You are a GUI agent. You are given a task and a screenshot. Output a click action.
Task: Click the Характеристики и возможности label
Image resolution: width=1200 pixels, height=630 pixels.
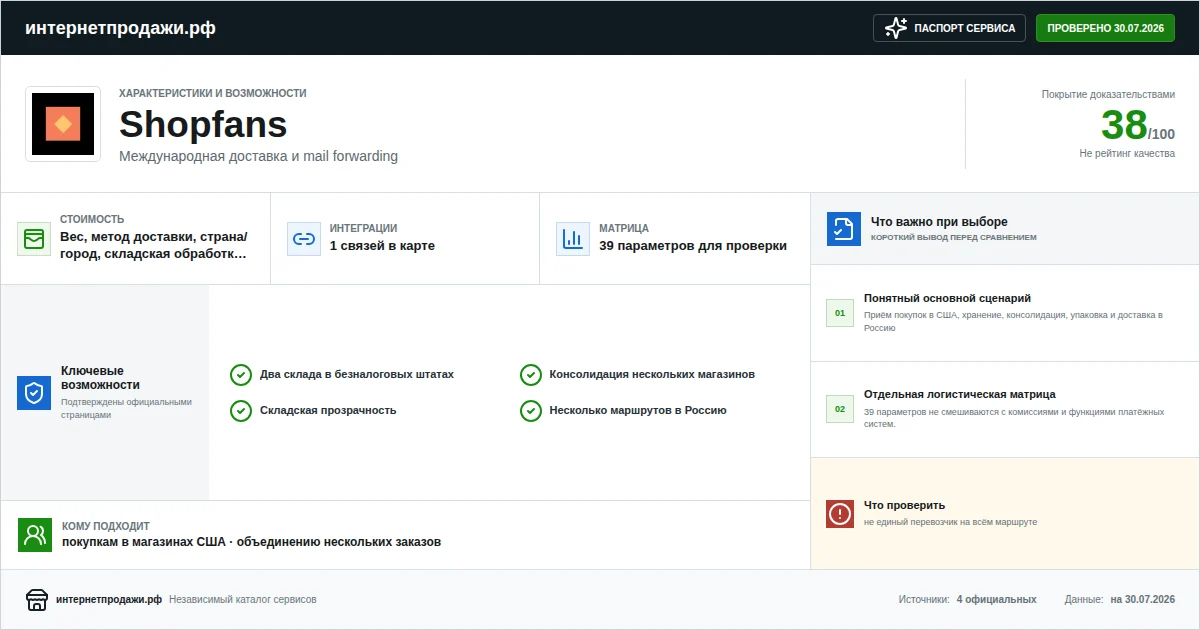213,93
